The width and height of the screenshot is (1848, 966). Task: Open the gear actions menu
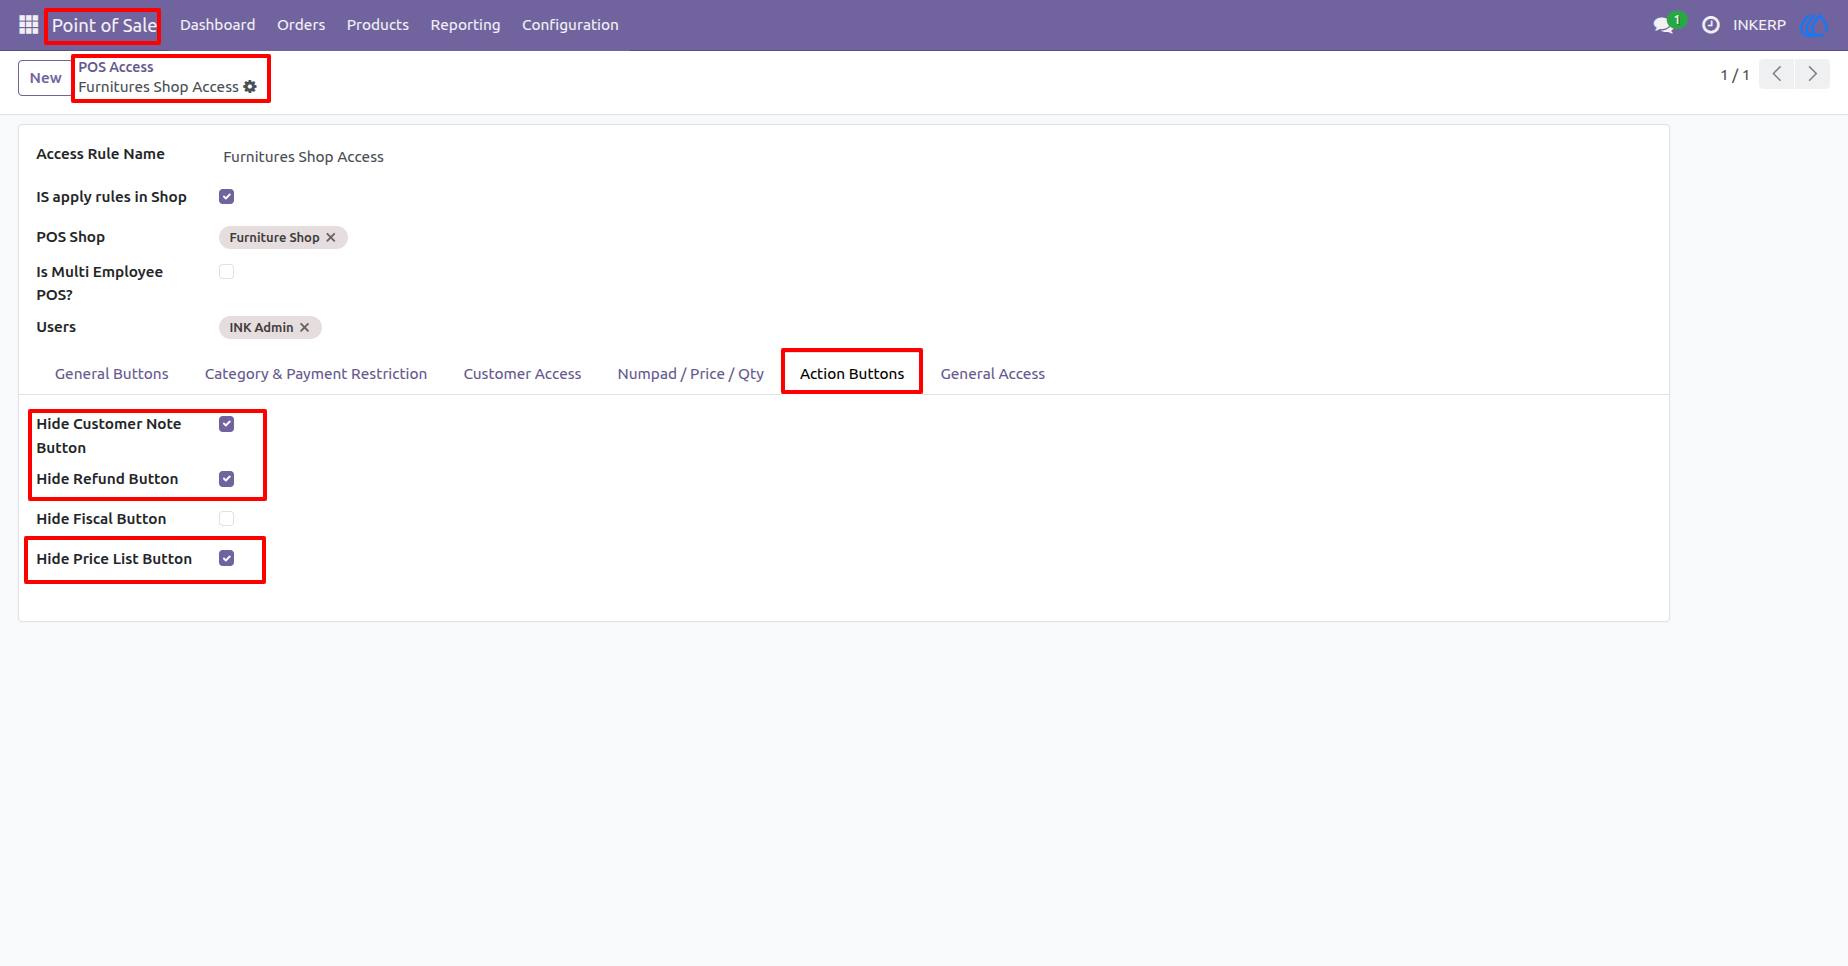[250, 87]
